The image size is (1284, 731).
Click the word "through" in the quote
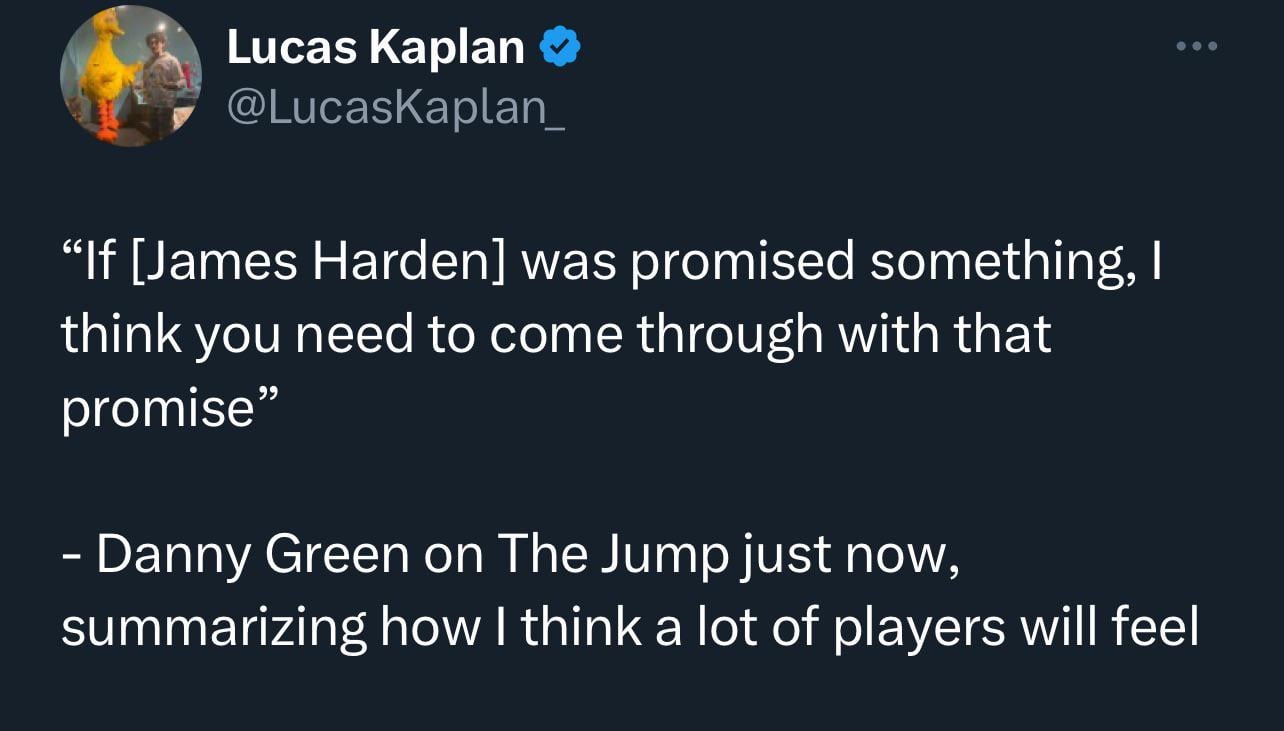[x=730, y=334]
